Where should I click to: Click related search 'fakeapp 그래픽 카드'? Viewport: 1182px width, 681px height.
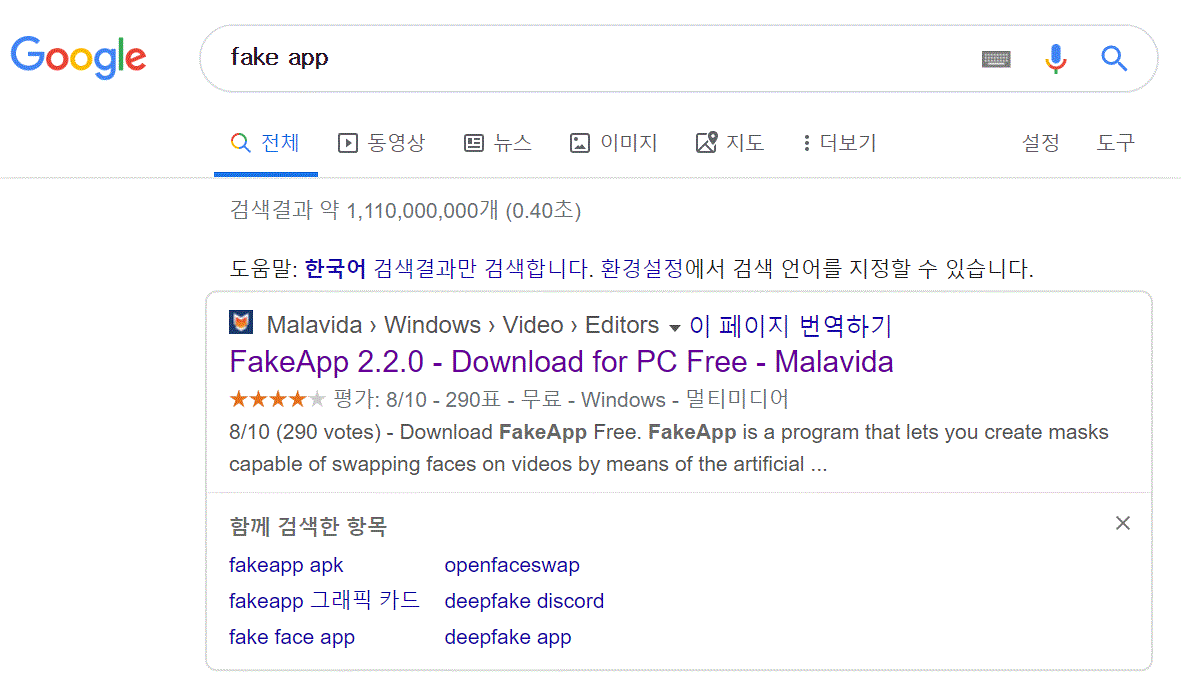point(324,600)
